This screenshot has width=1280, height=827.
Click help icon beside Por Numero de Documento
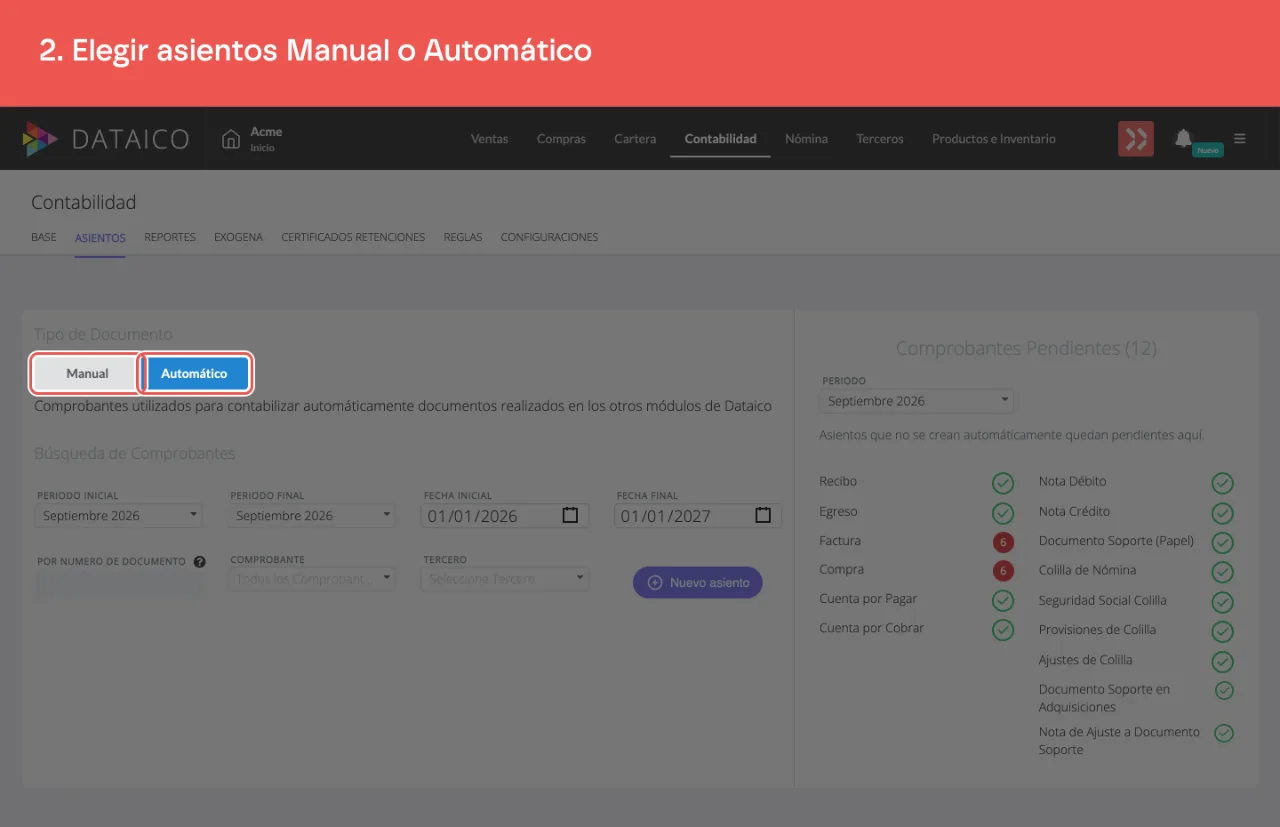coord(200,562)
